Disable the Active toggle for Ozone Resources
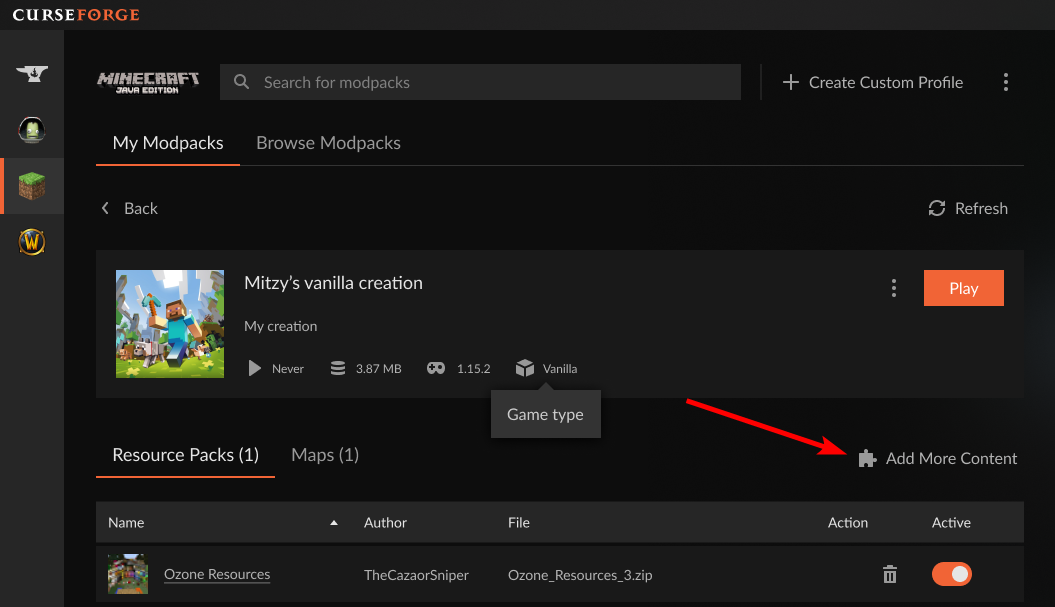The height and width of the screenshot is (607, 1055). (x=951, y=574)
